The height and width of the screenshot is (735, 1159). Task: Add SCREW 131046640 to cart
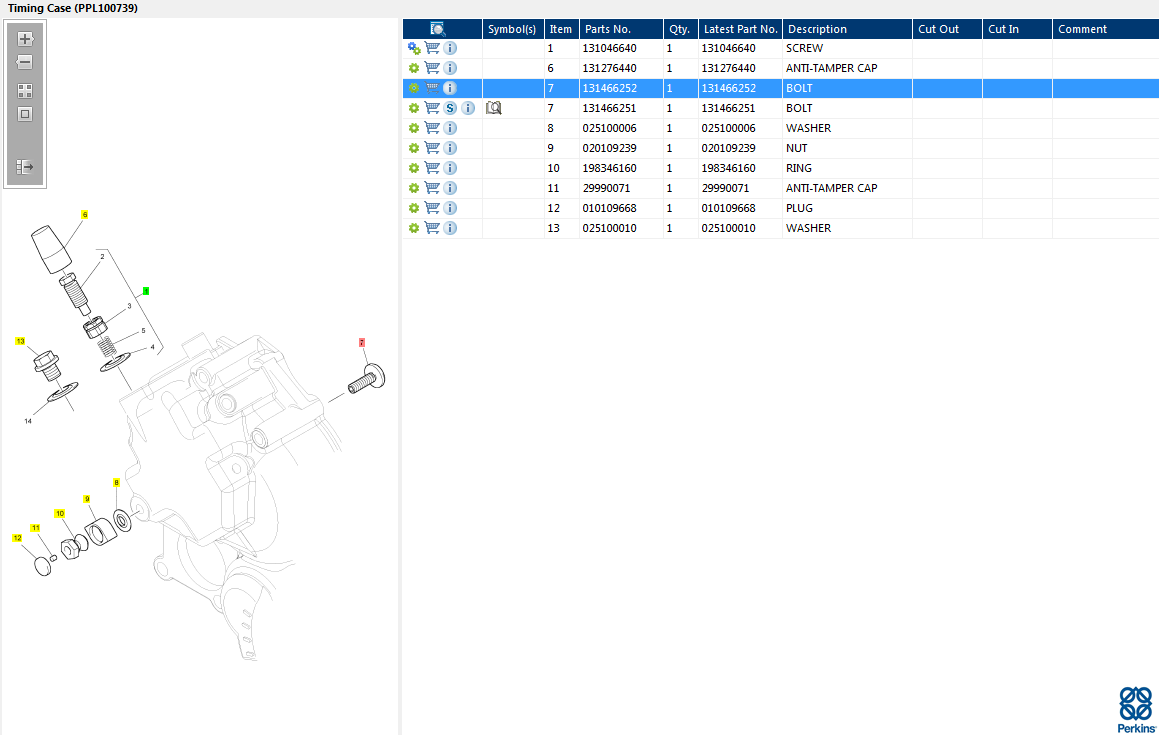(432, 48)
